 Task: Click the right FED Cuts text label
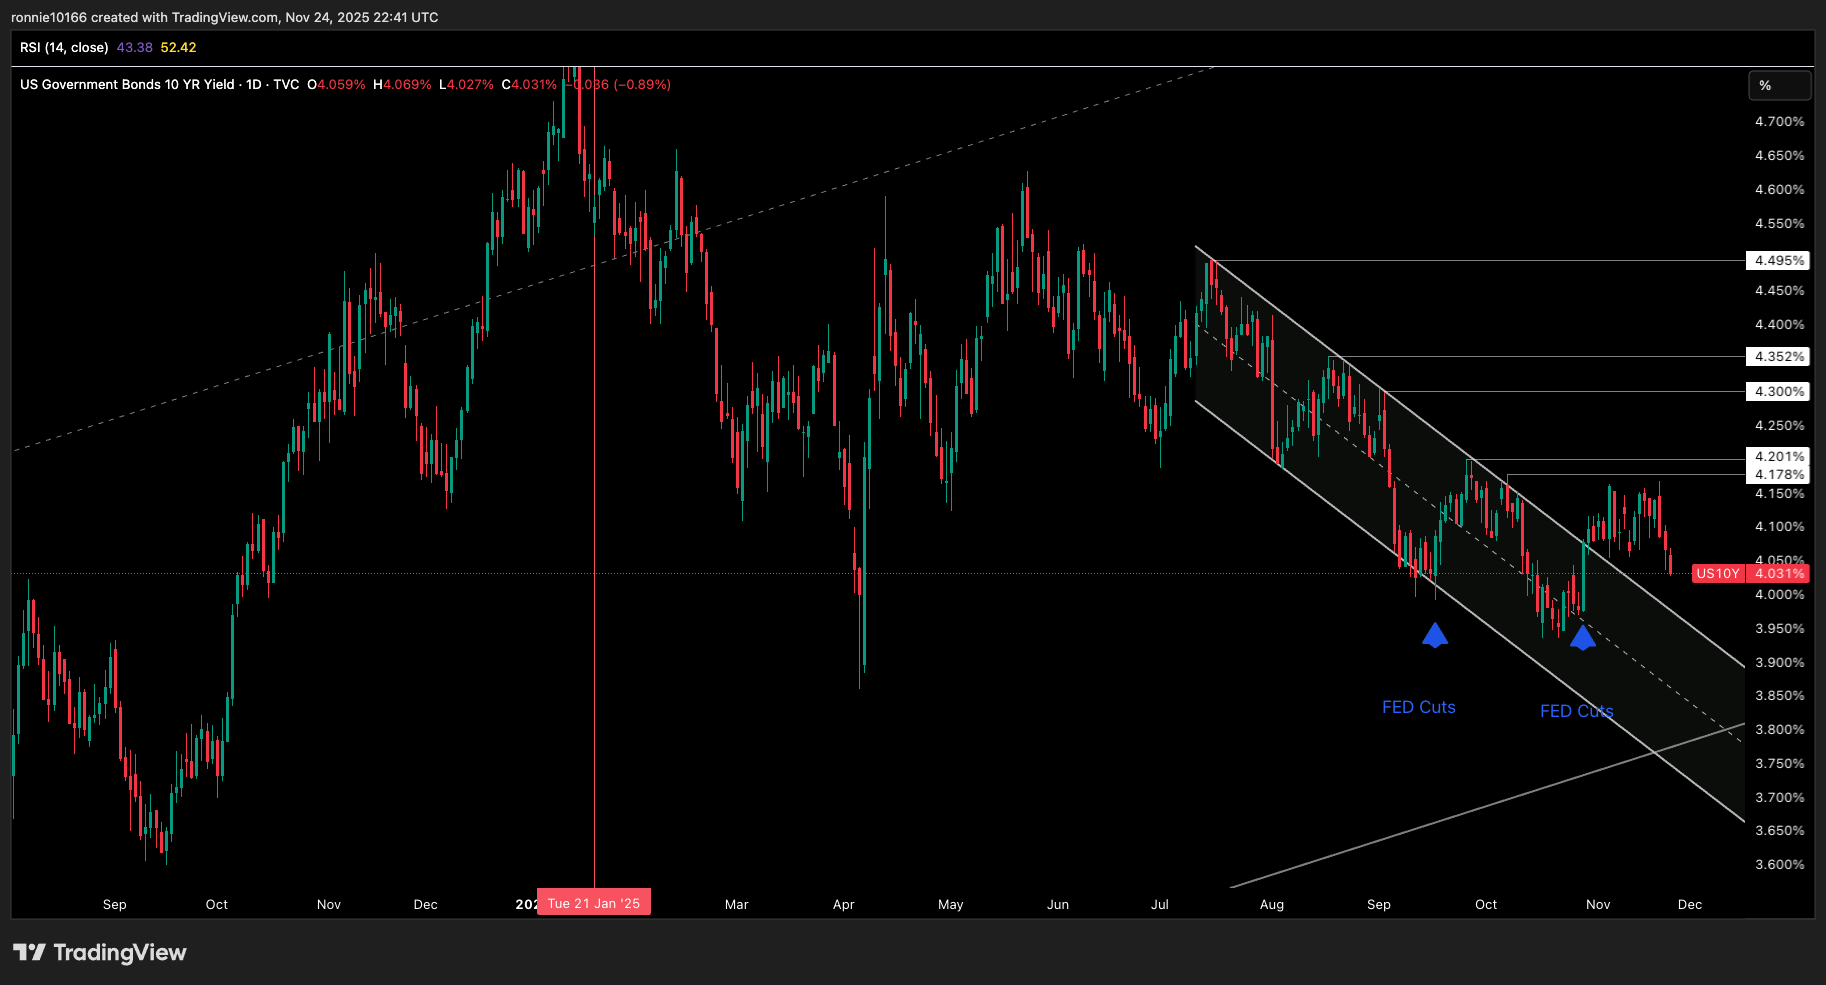point(1576,711)
